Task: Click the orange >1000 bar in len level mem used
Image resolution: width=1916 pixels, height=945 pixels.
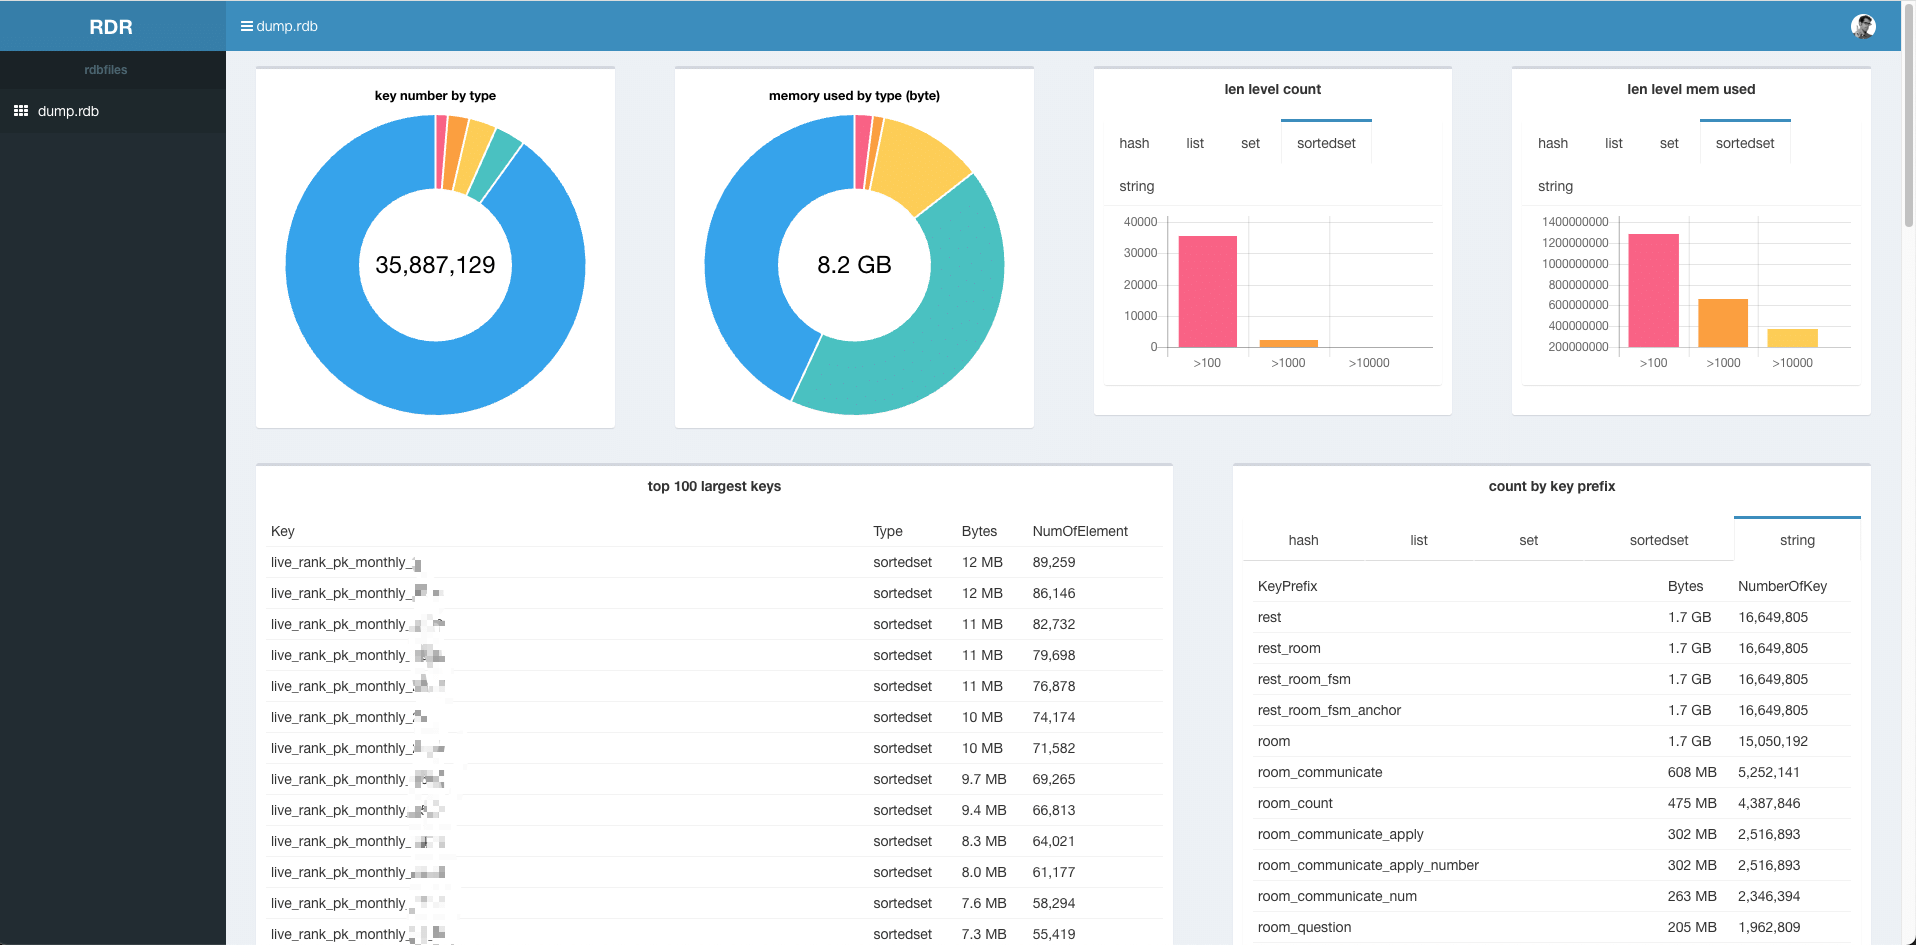Action: pyautogui.click(x=1722, y=323)
